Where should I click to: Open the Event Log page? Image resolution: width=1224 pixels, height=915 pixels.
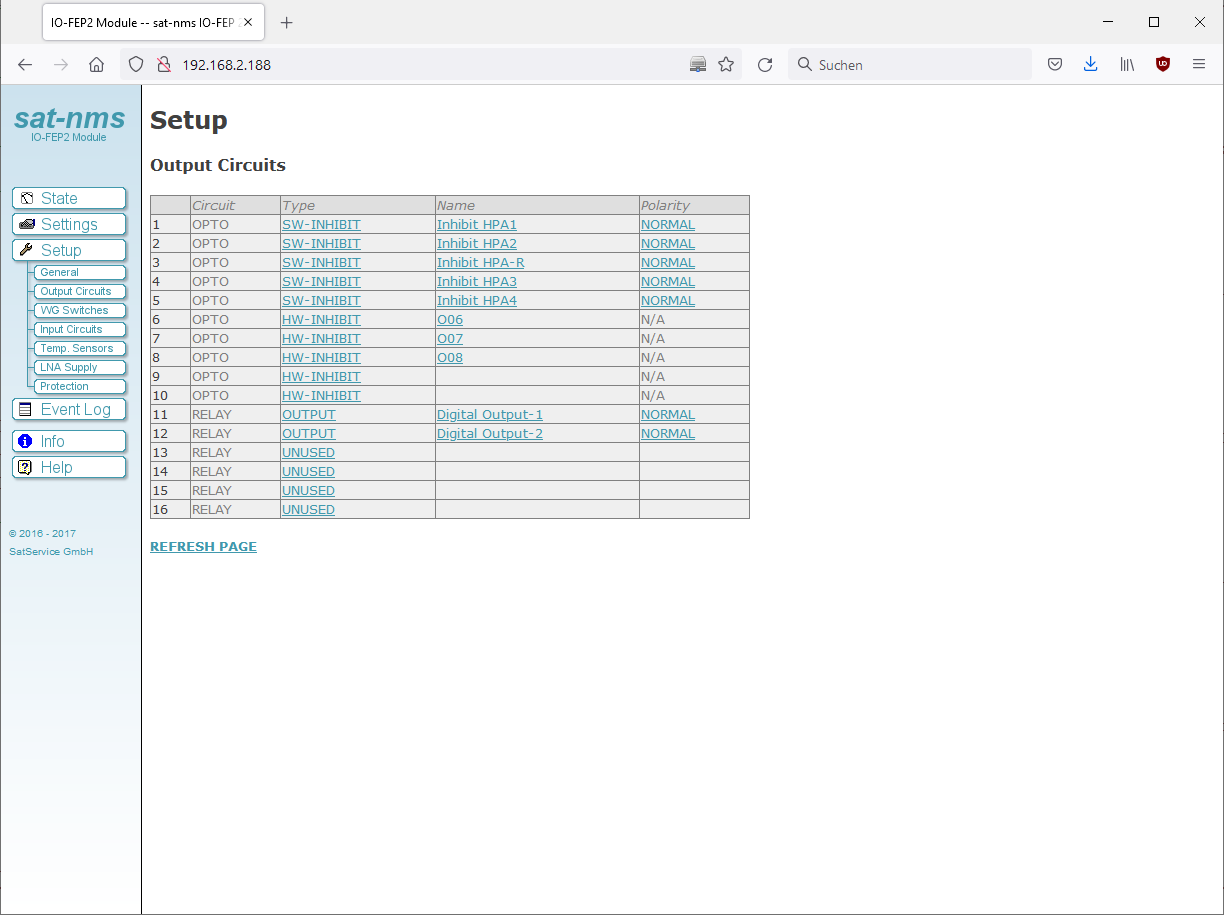point(69,409)
